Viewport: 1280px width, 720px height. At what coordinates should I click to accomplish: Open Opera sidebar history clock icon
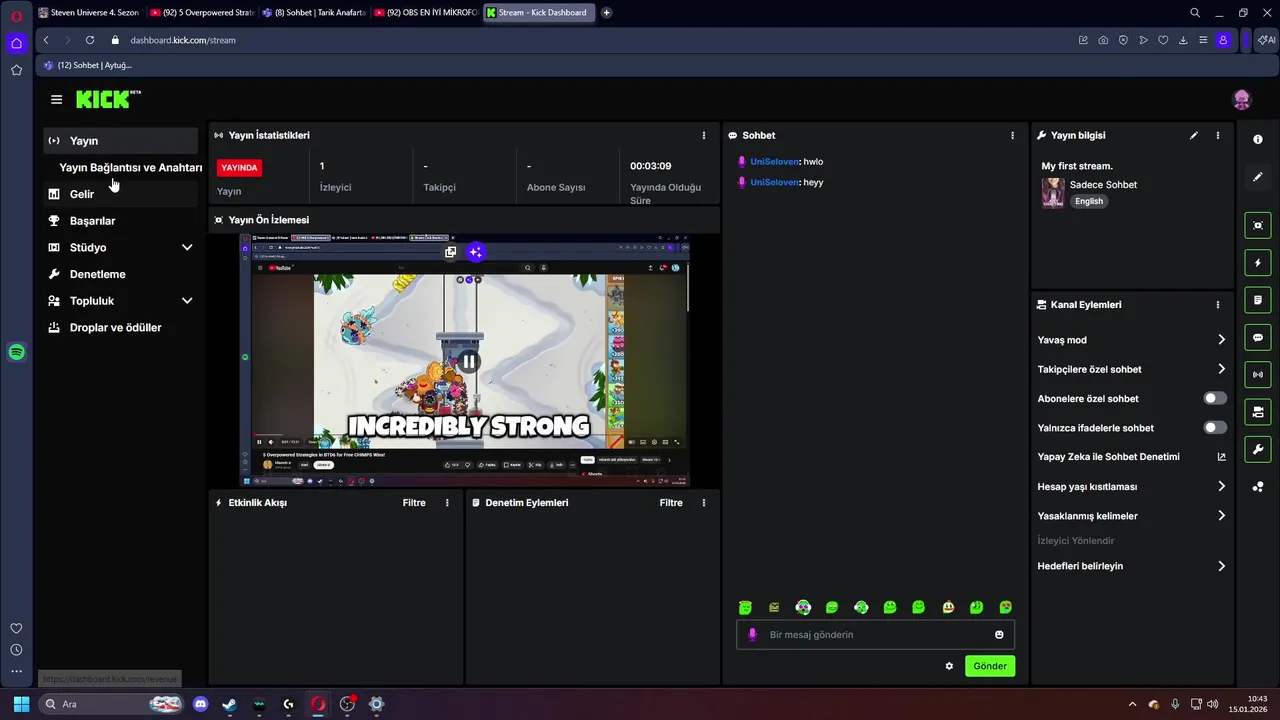pyautogui.click(x=16, y=650)
